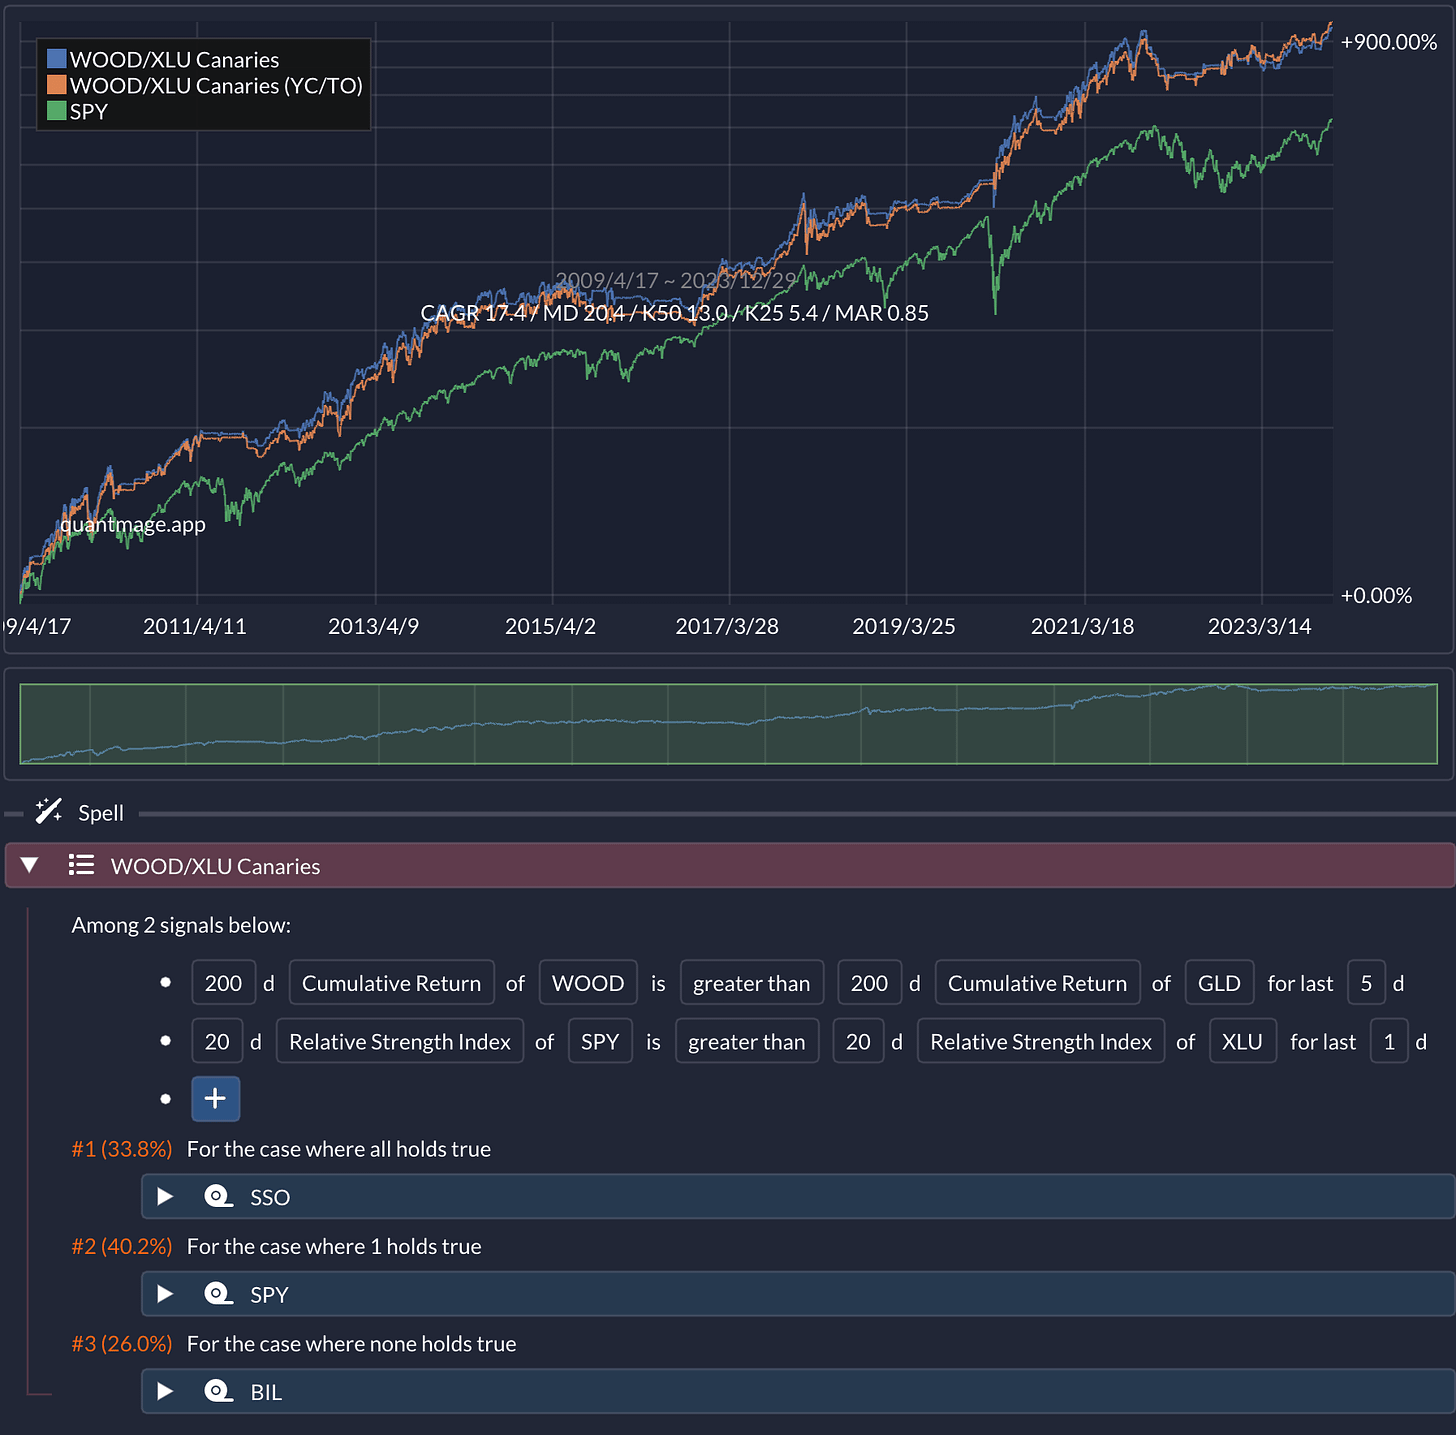Edit the 200 d period field before WOOD

(223, 983)
